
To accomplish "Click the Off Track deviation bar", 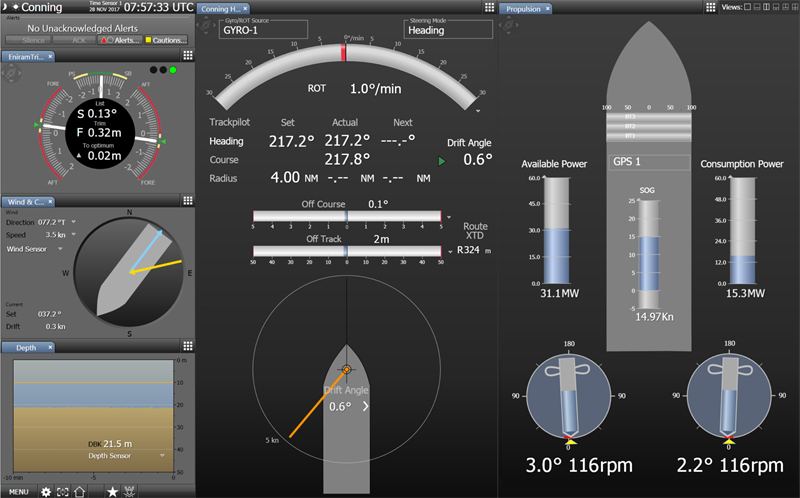I will 346,252.
